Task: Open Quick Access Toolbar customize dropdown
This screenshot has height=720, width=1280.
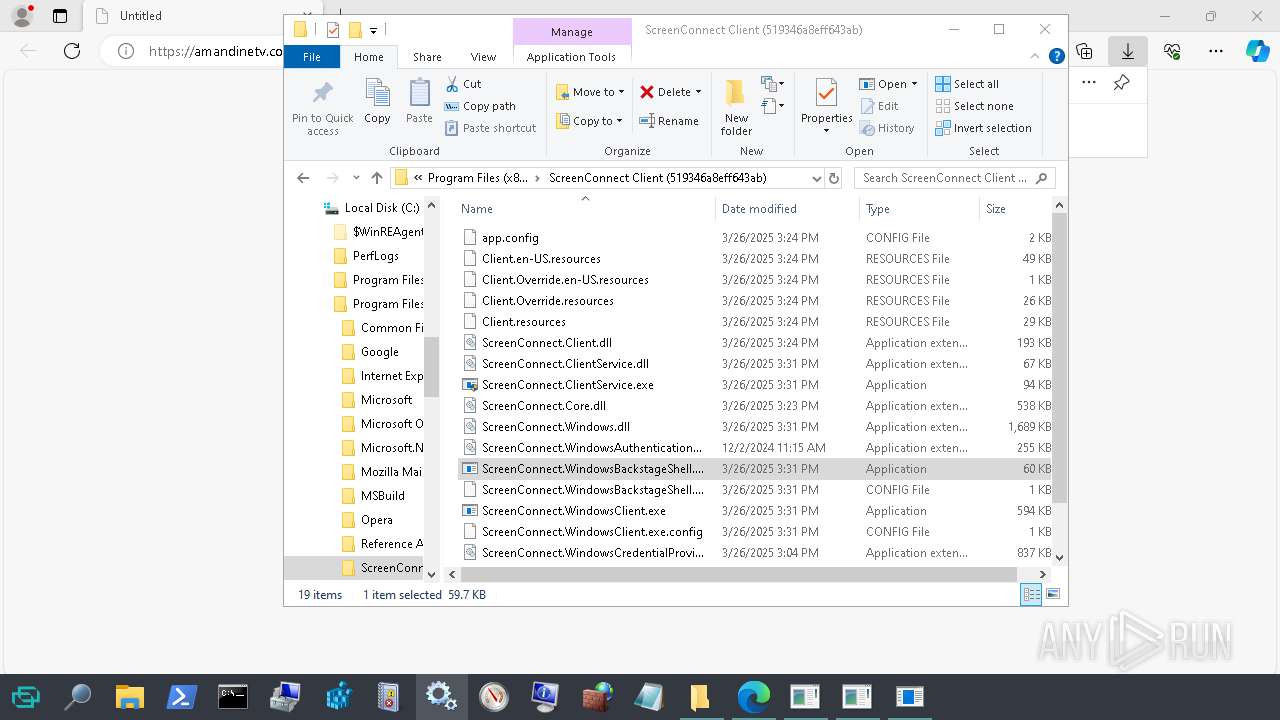Action: pos(373,30)
